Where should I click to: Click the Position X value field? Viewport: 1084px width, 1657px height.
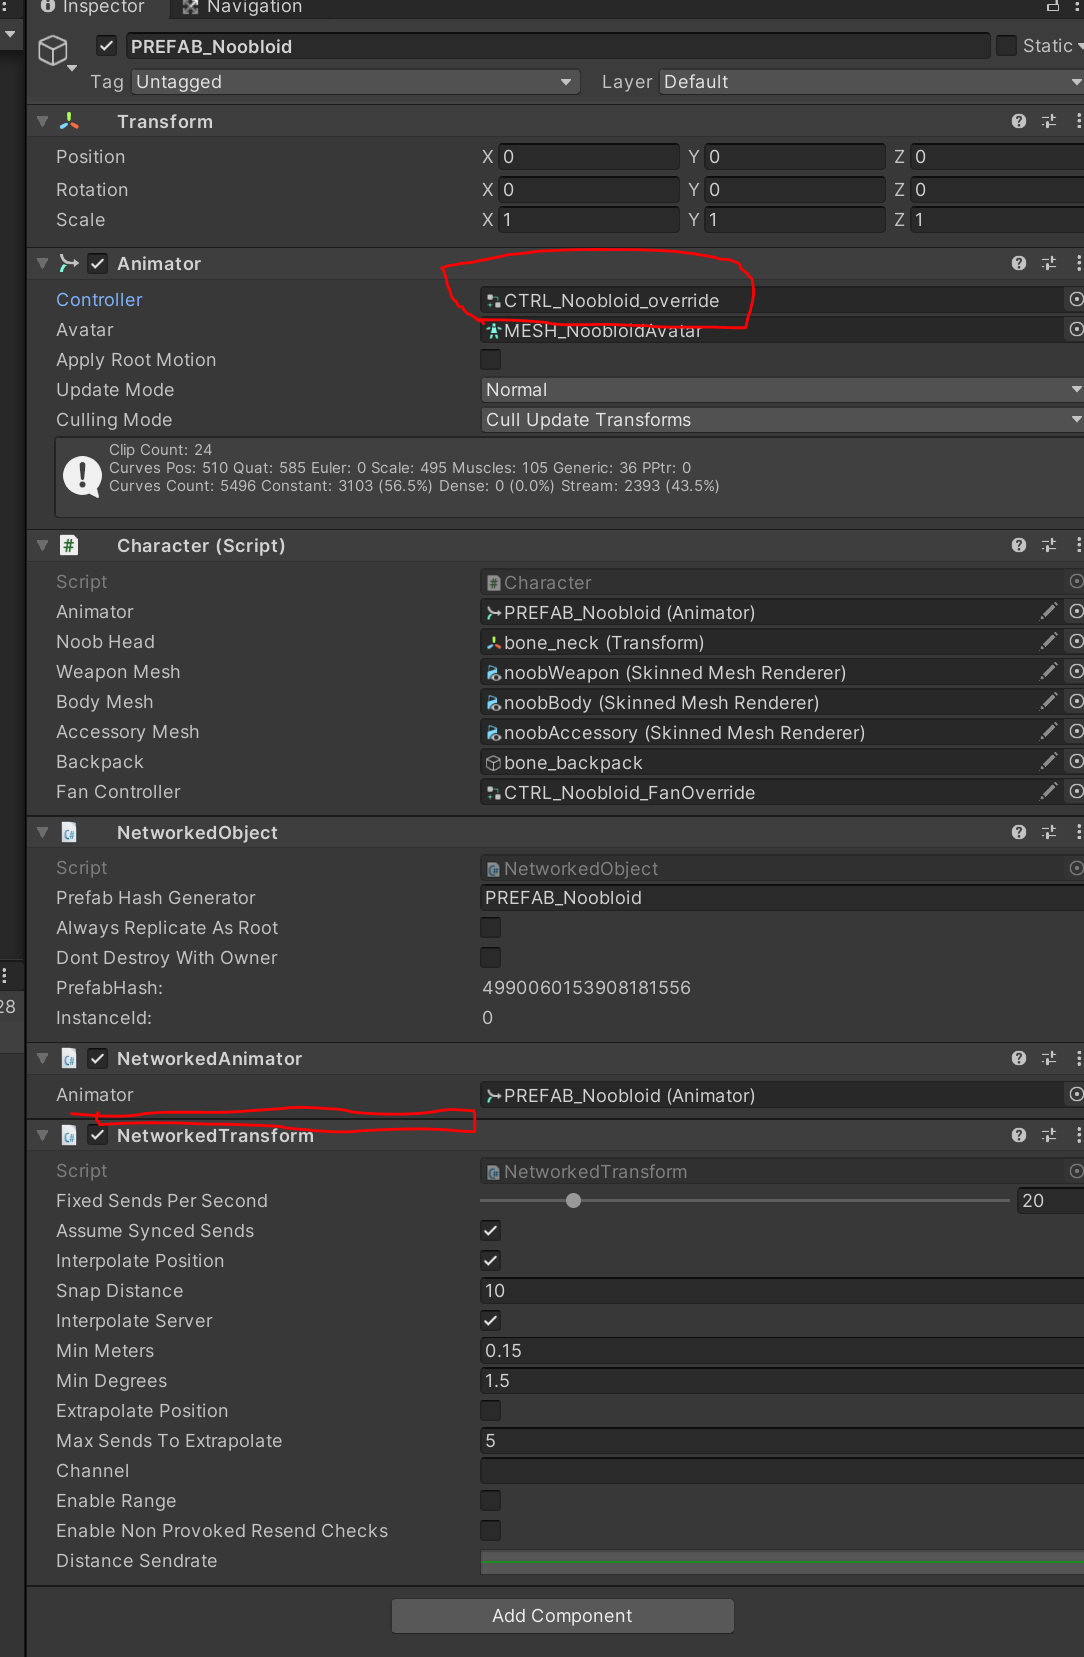pyautogui.click(x=589, y=157)
